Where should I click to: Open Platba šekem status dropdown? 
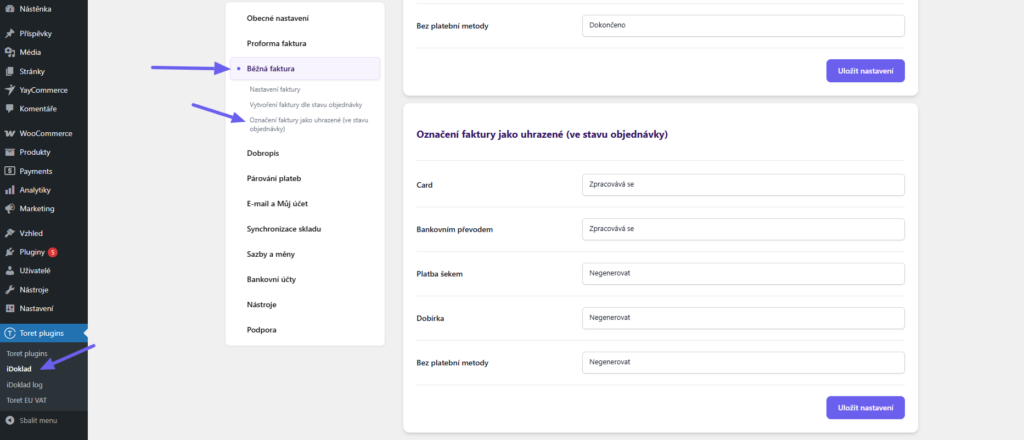743,274
